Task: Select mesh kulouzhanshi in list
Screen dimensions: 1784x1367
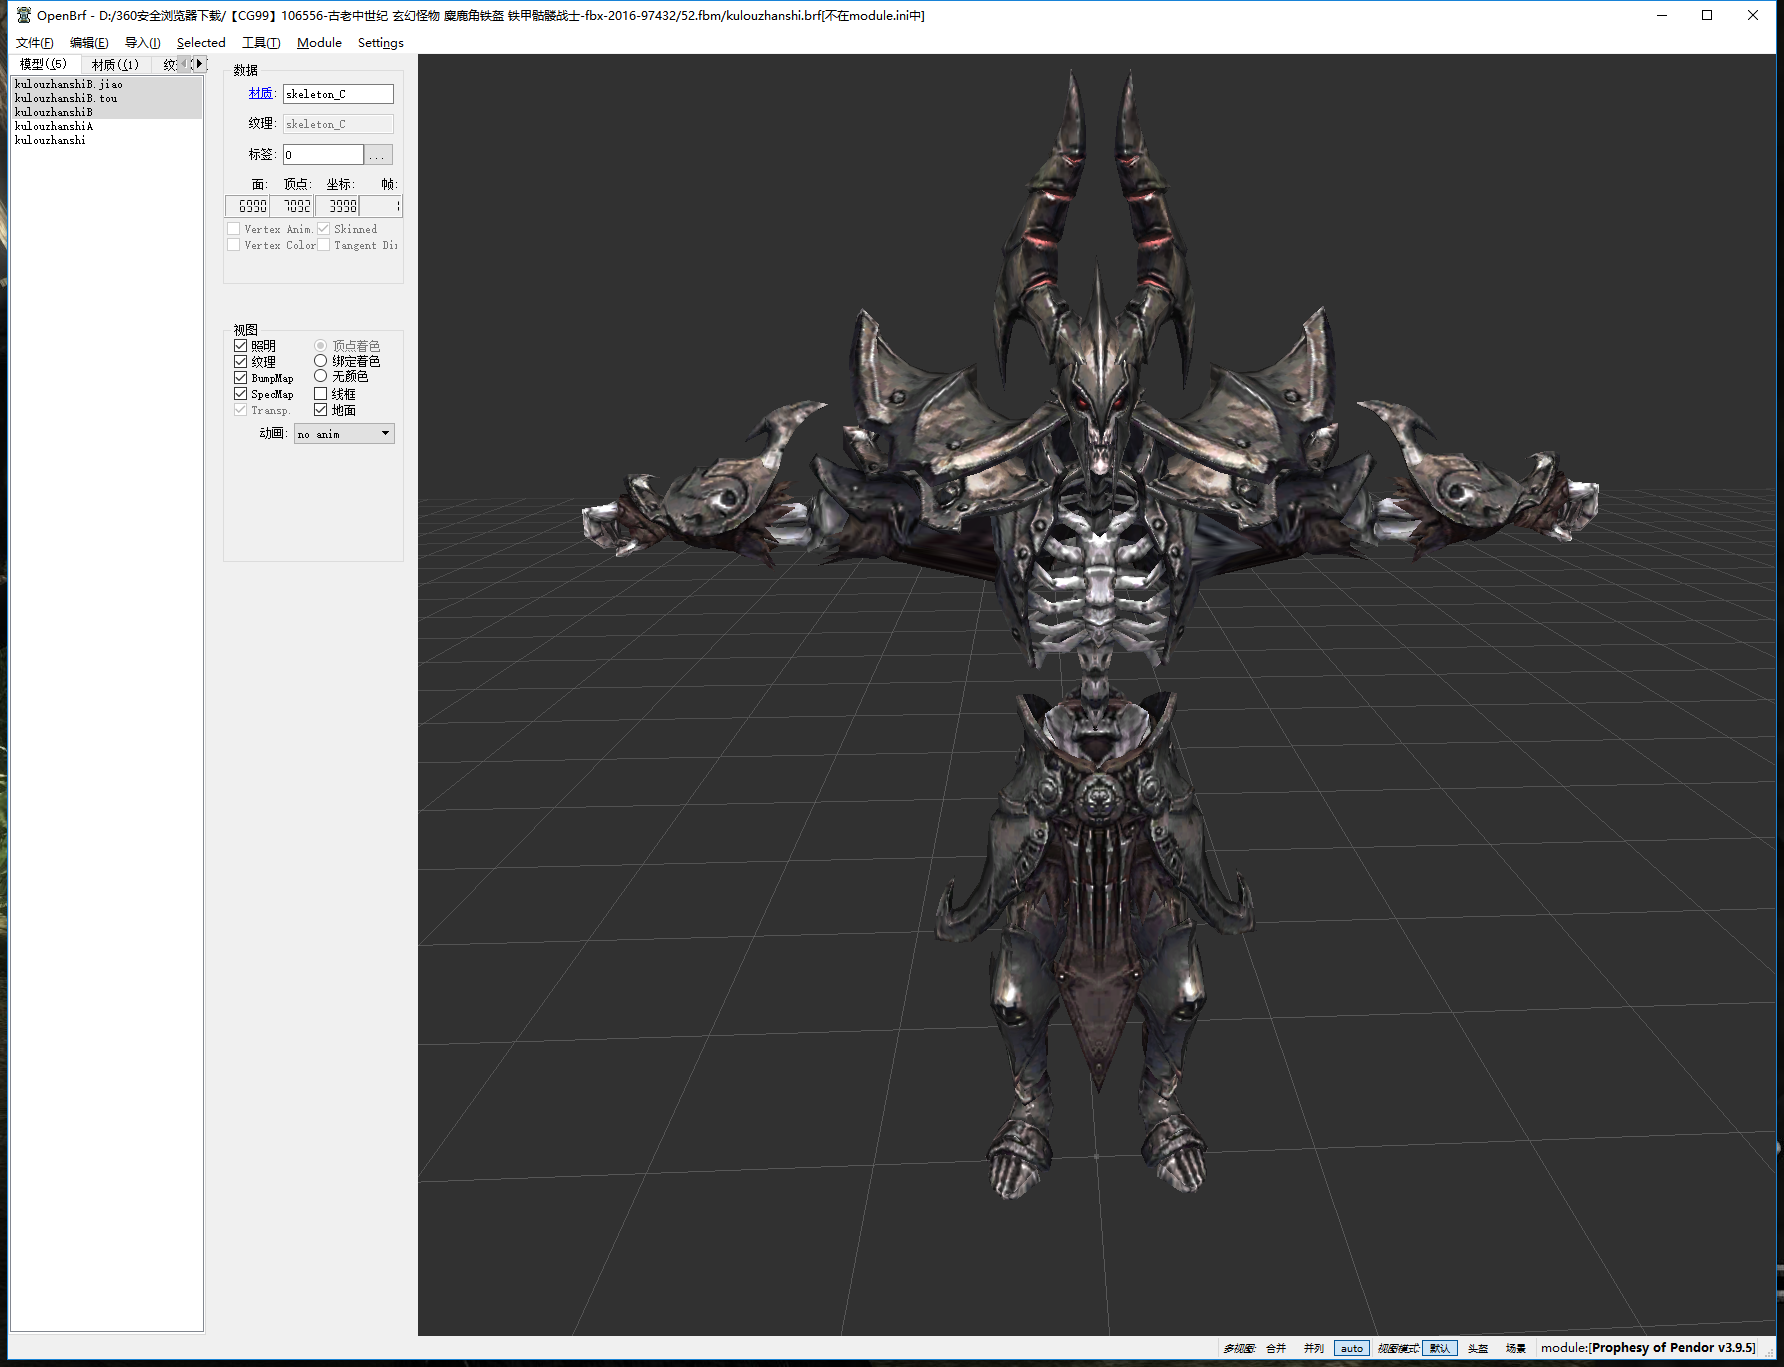Action: point(106,140)
